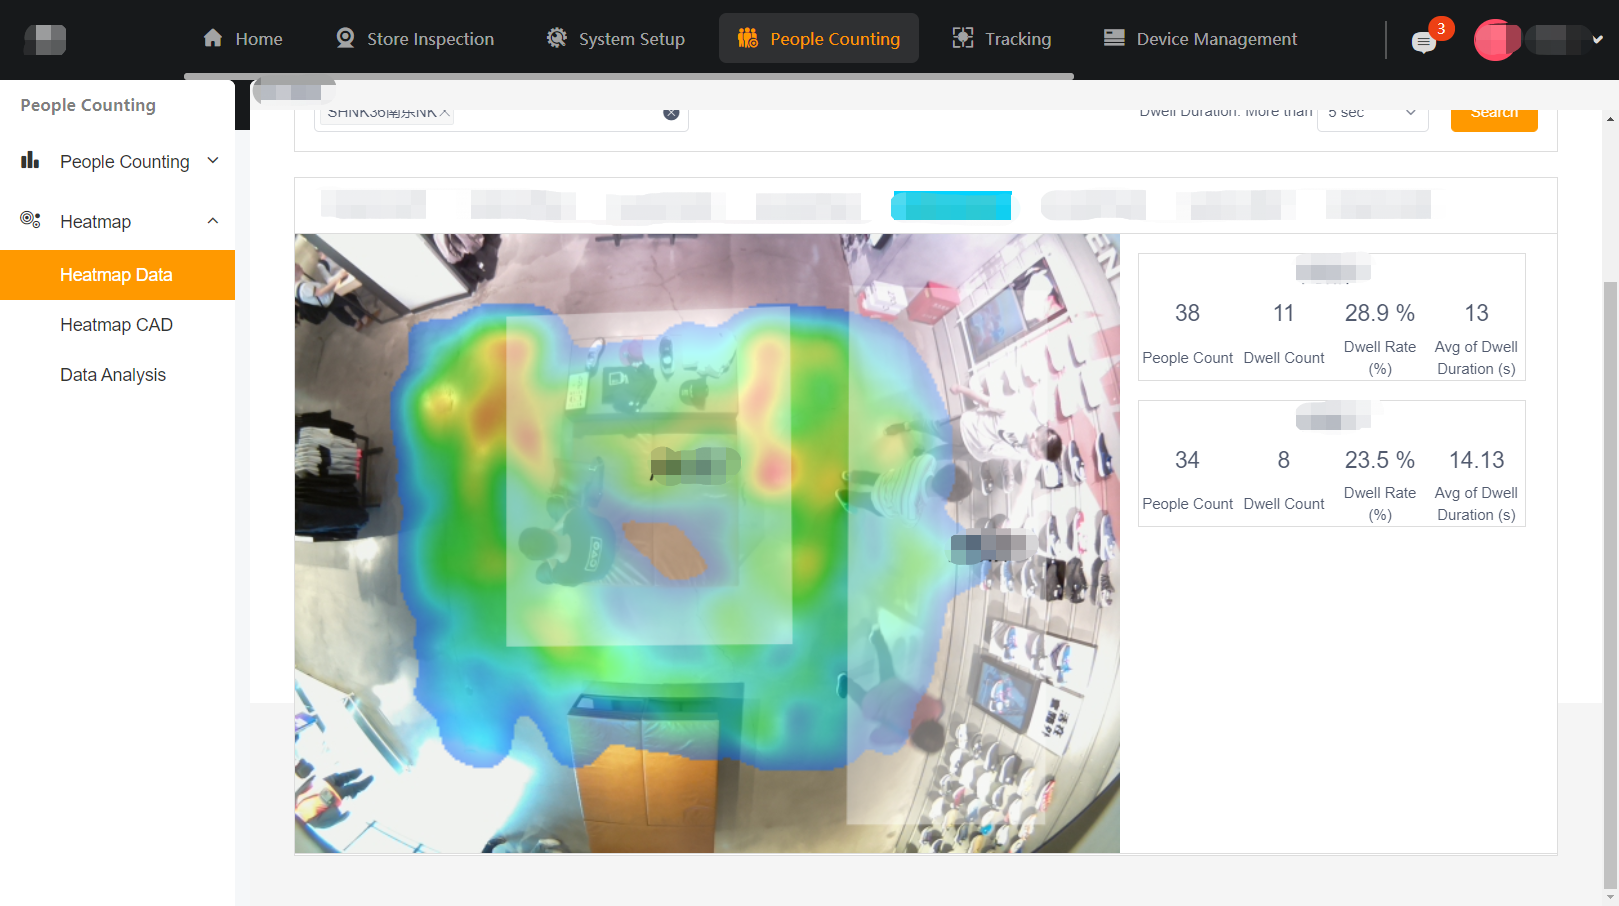Screen dimensions: 1619x906
Task: Click the Dwell Count value 11
Action: point(1283,313)
